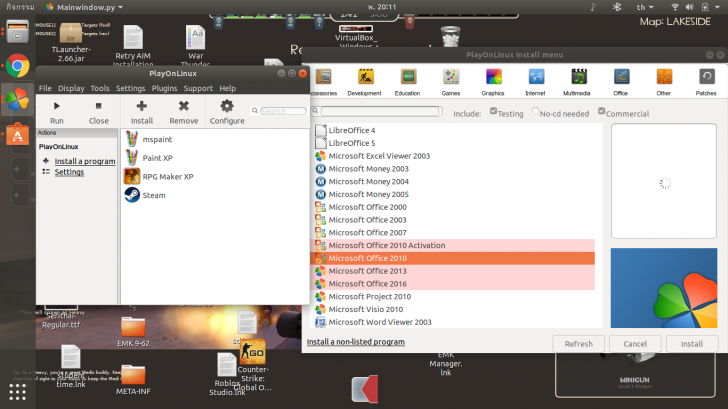Open the system status menu icons
Image resolution: width=728 pixels, height=409 pixels.
pos(696,7)
